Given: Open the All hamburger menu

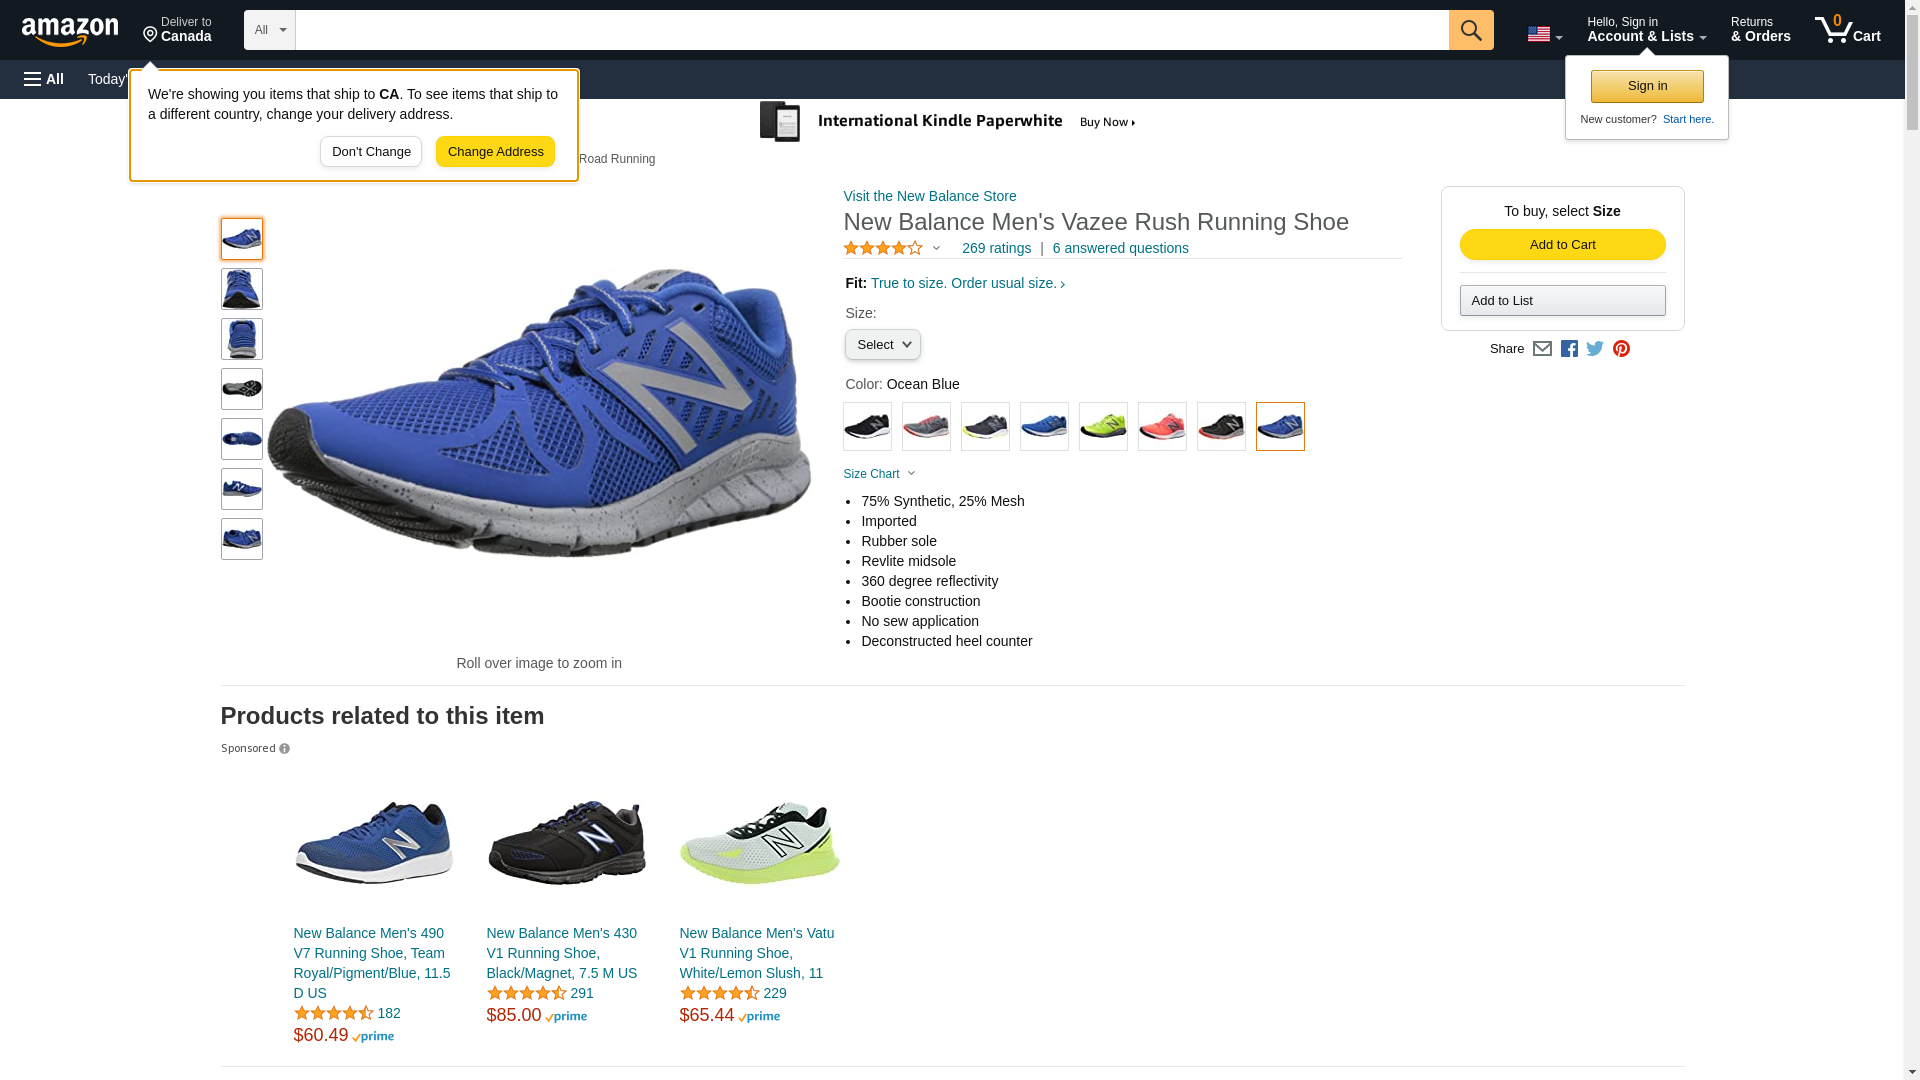Looking at the screenshot, I should (x=44, y=79).
